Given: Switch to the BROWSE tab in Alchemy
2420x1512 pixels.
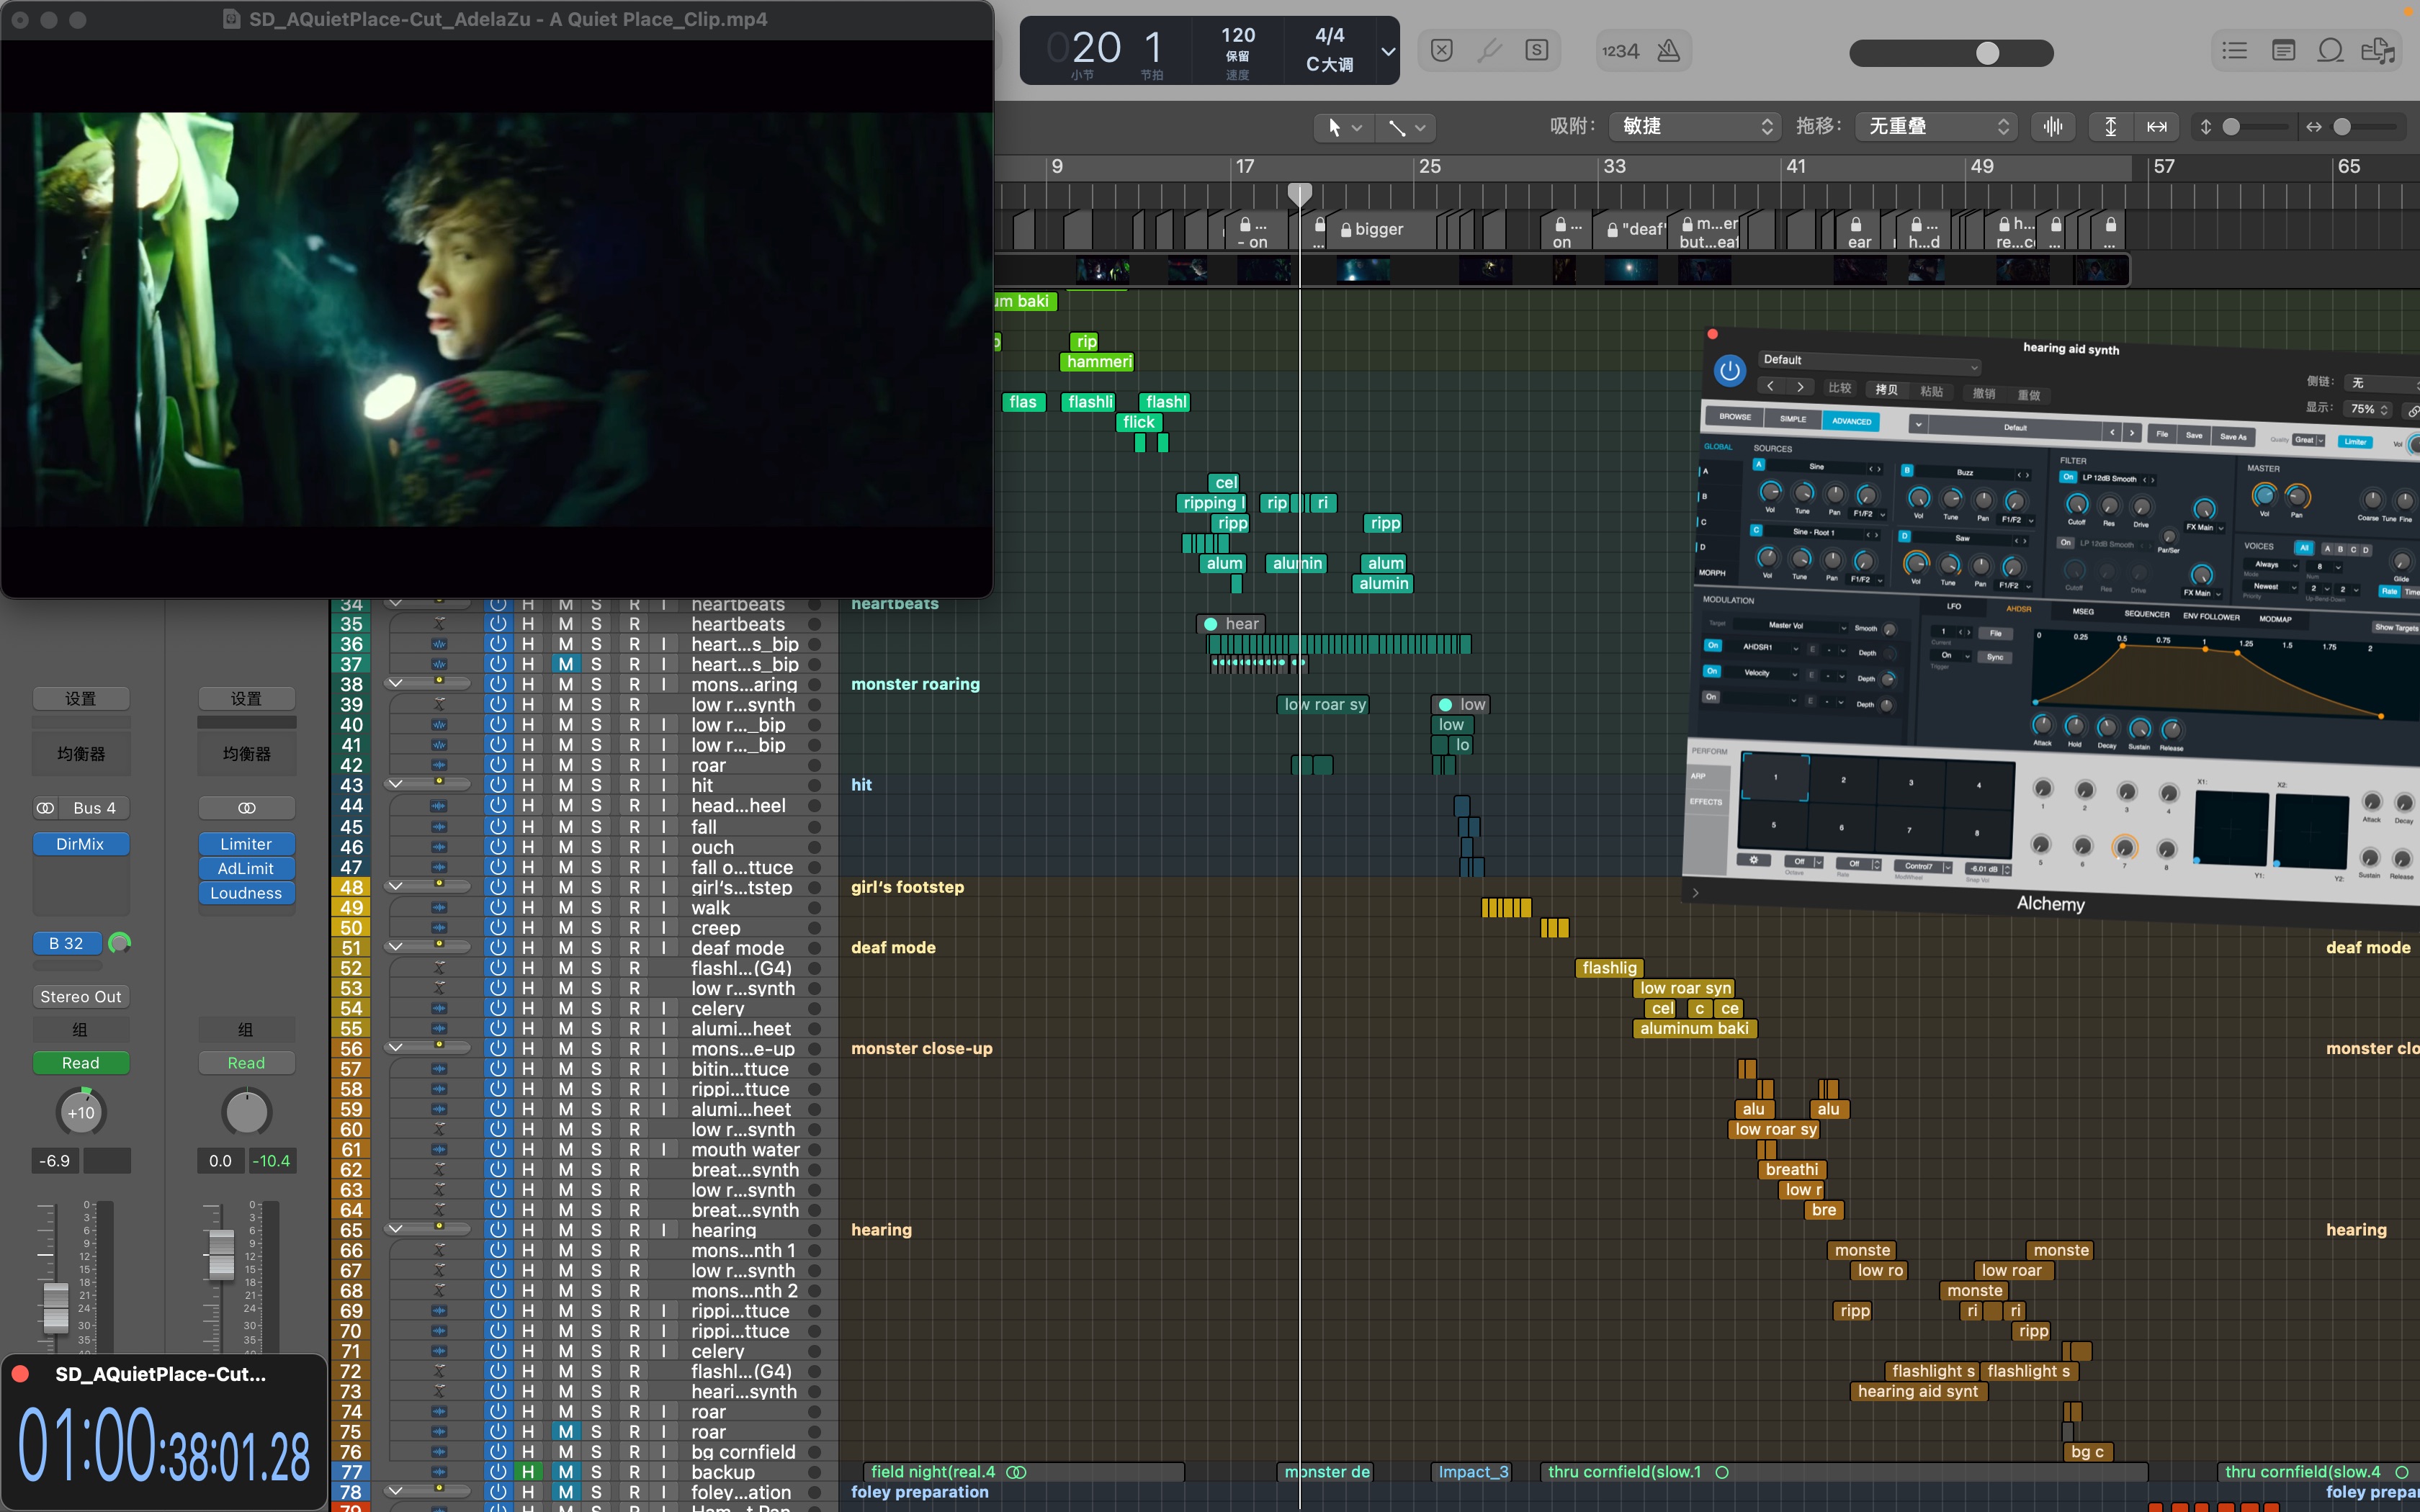Looking at the screenshot, I should click(1734, 417).
